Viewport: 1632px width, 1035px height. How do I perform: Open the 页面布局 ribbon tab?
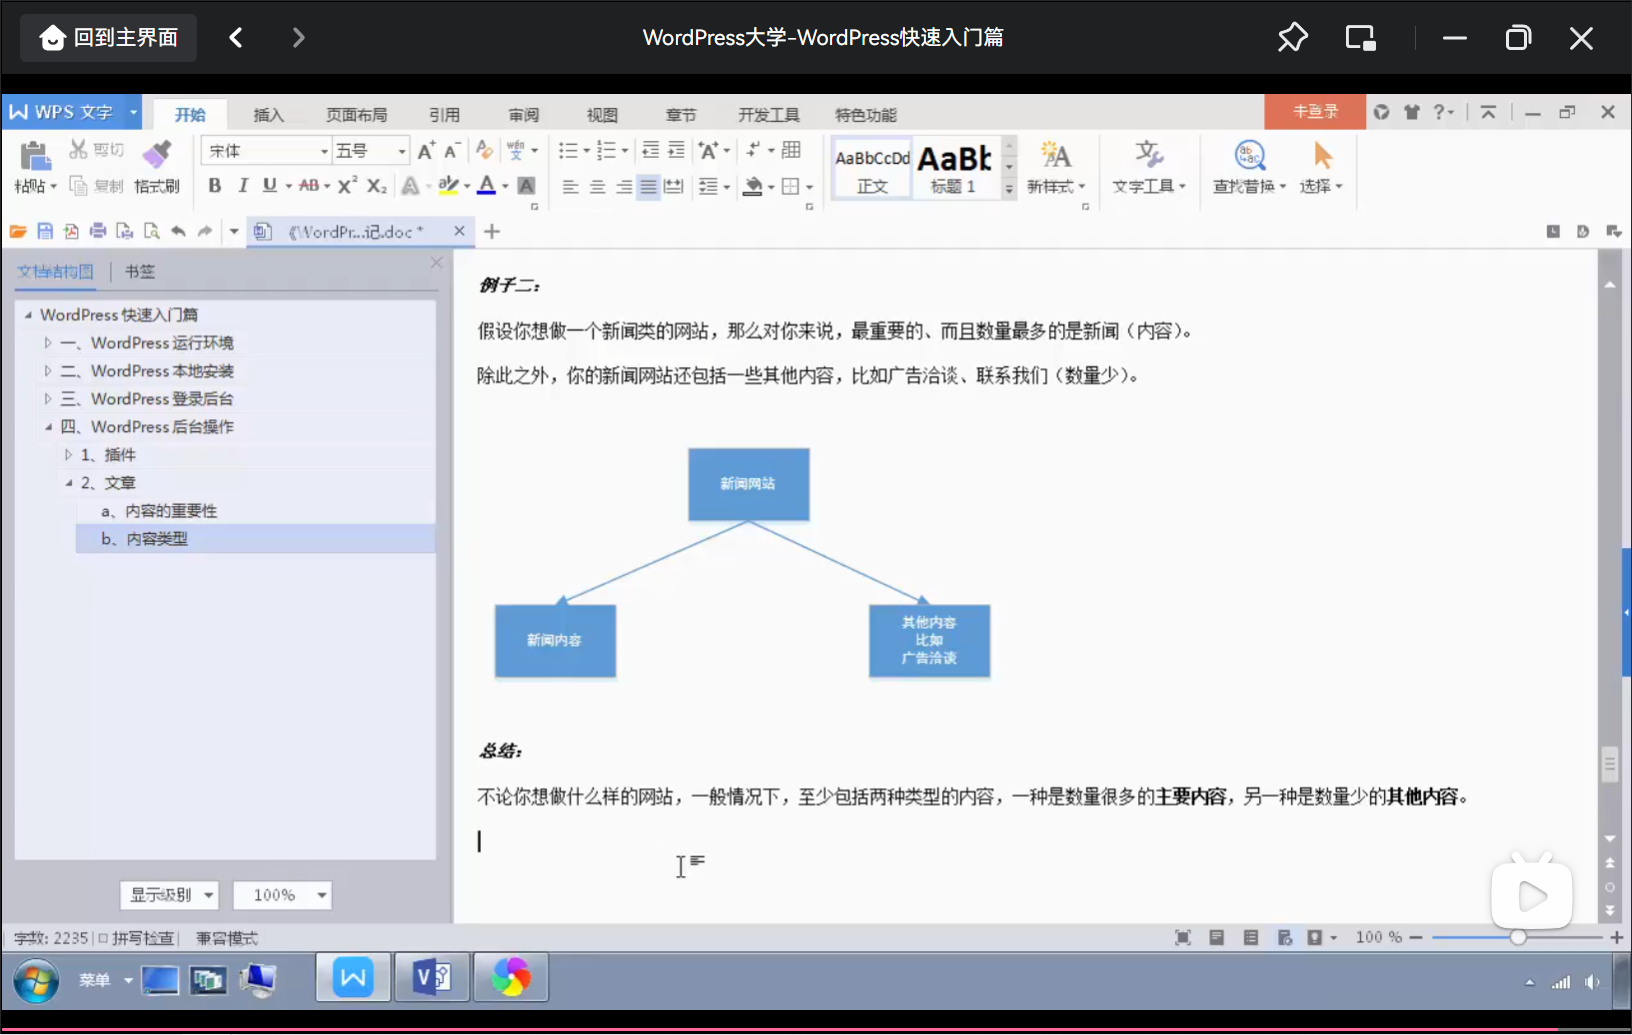tap(356, 115)
